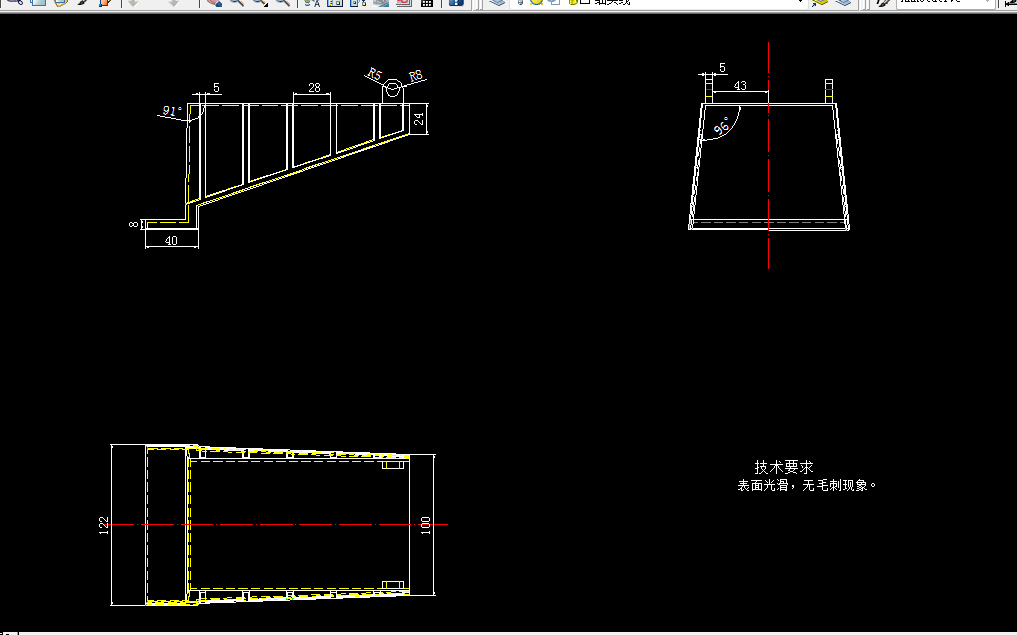Toggle the freeze icon for current layer

(x=534, y=4)
